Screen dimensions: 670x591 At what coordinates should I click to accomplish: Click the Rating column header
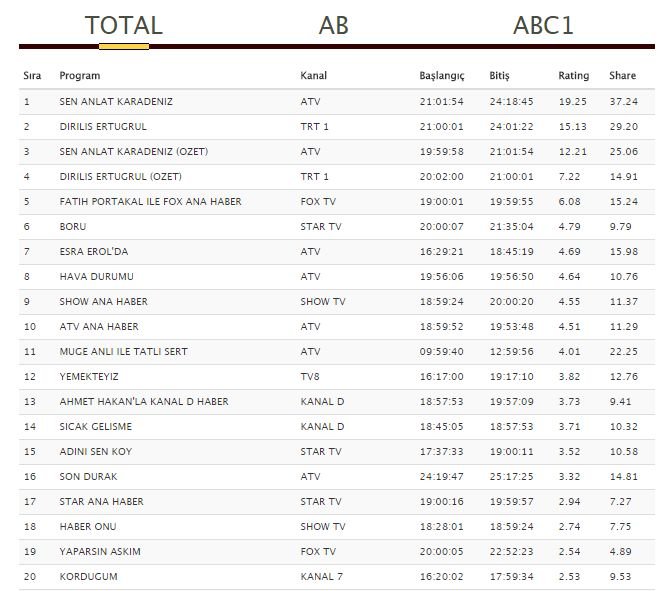tap(573, 76)
